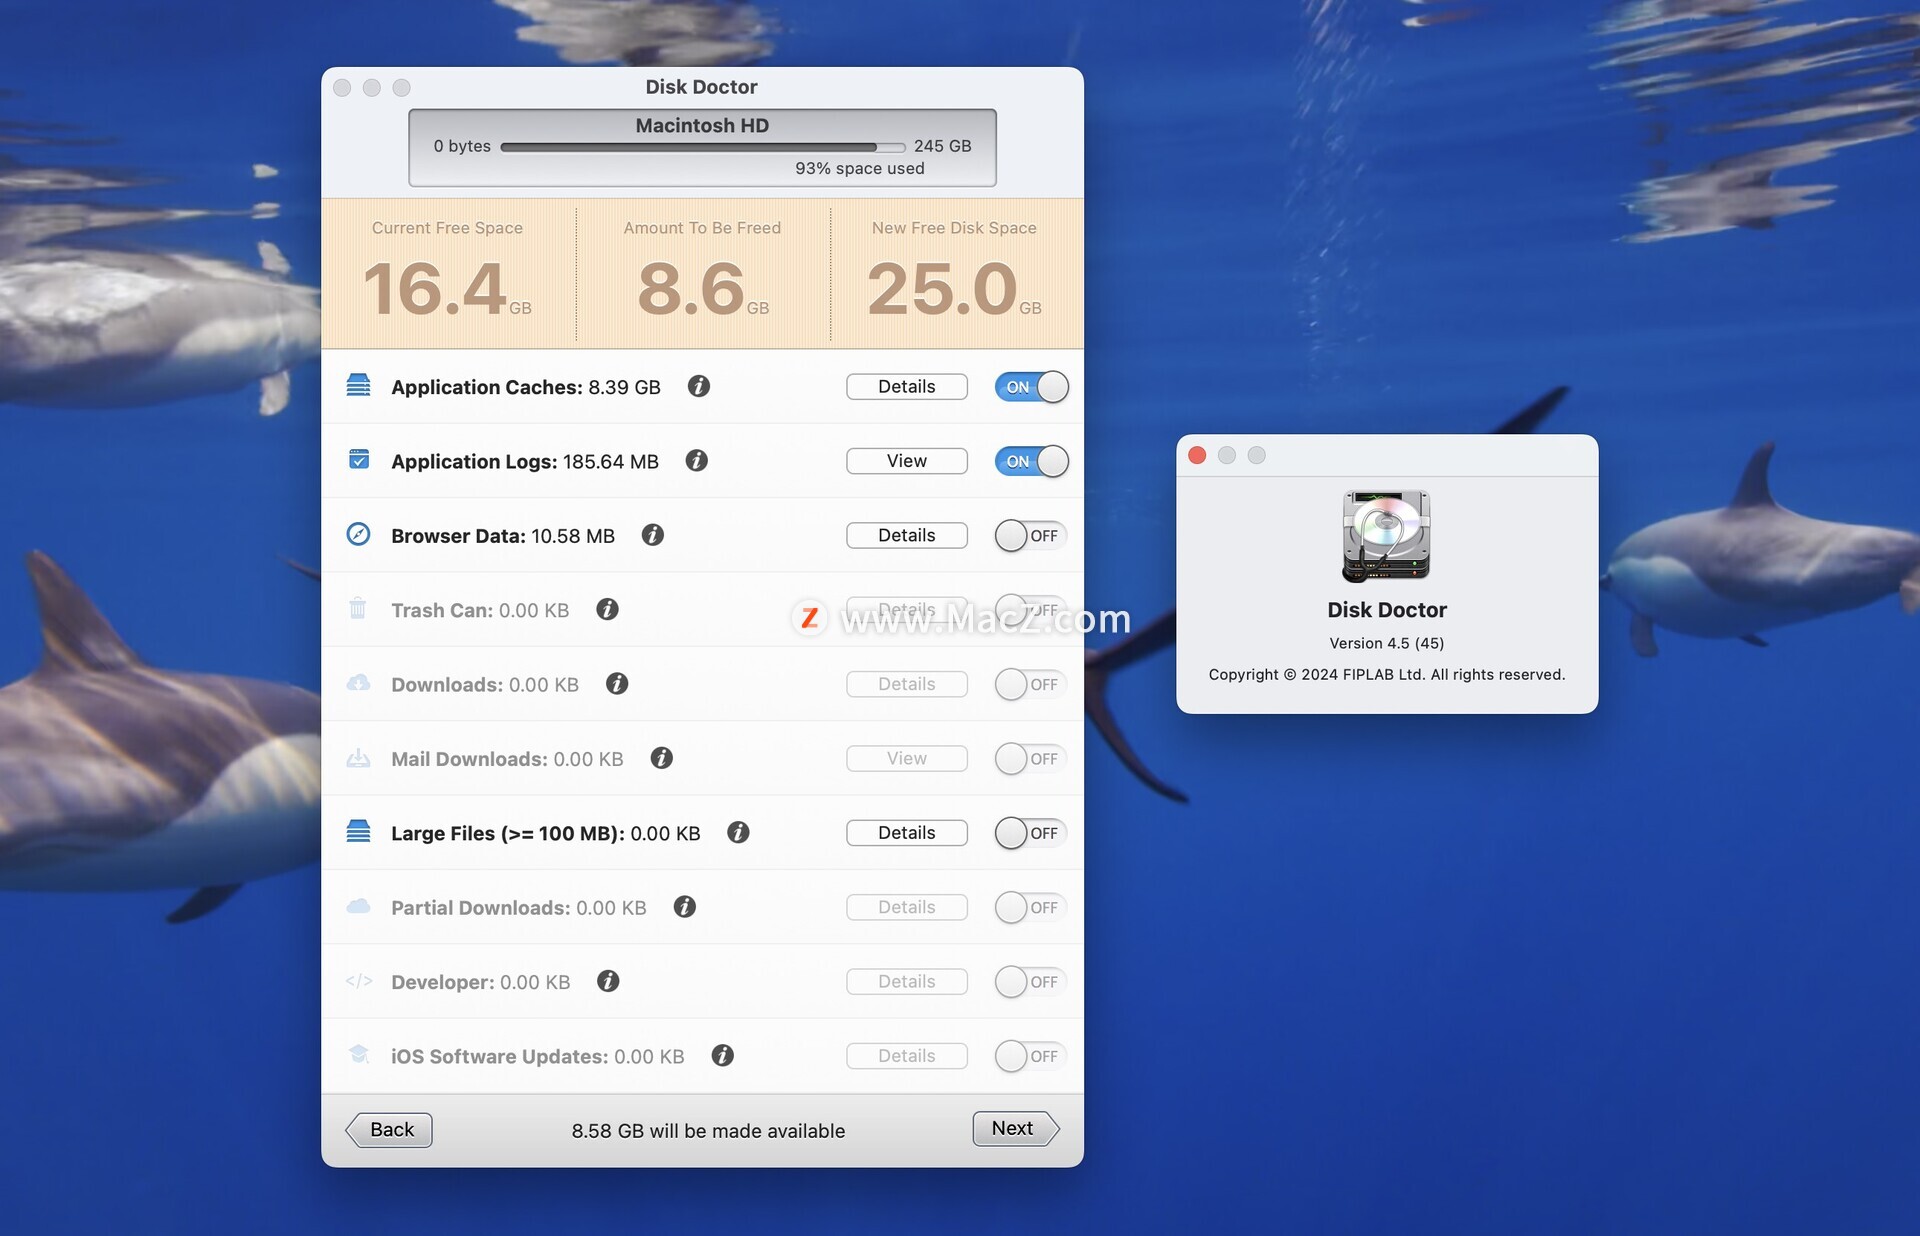Enable the Developer toggle

[1031, 982]
